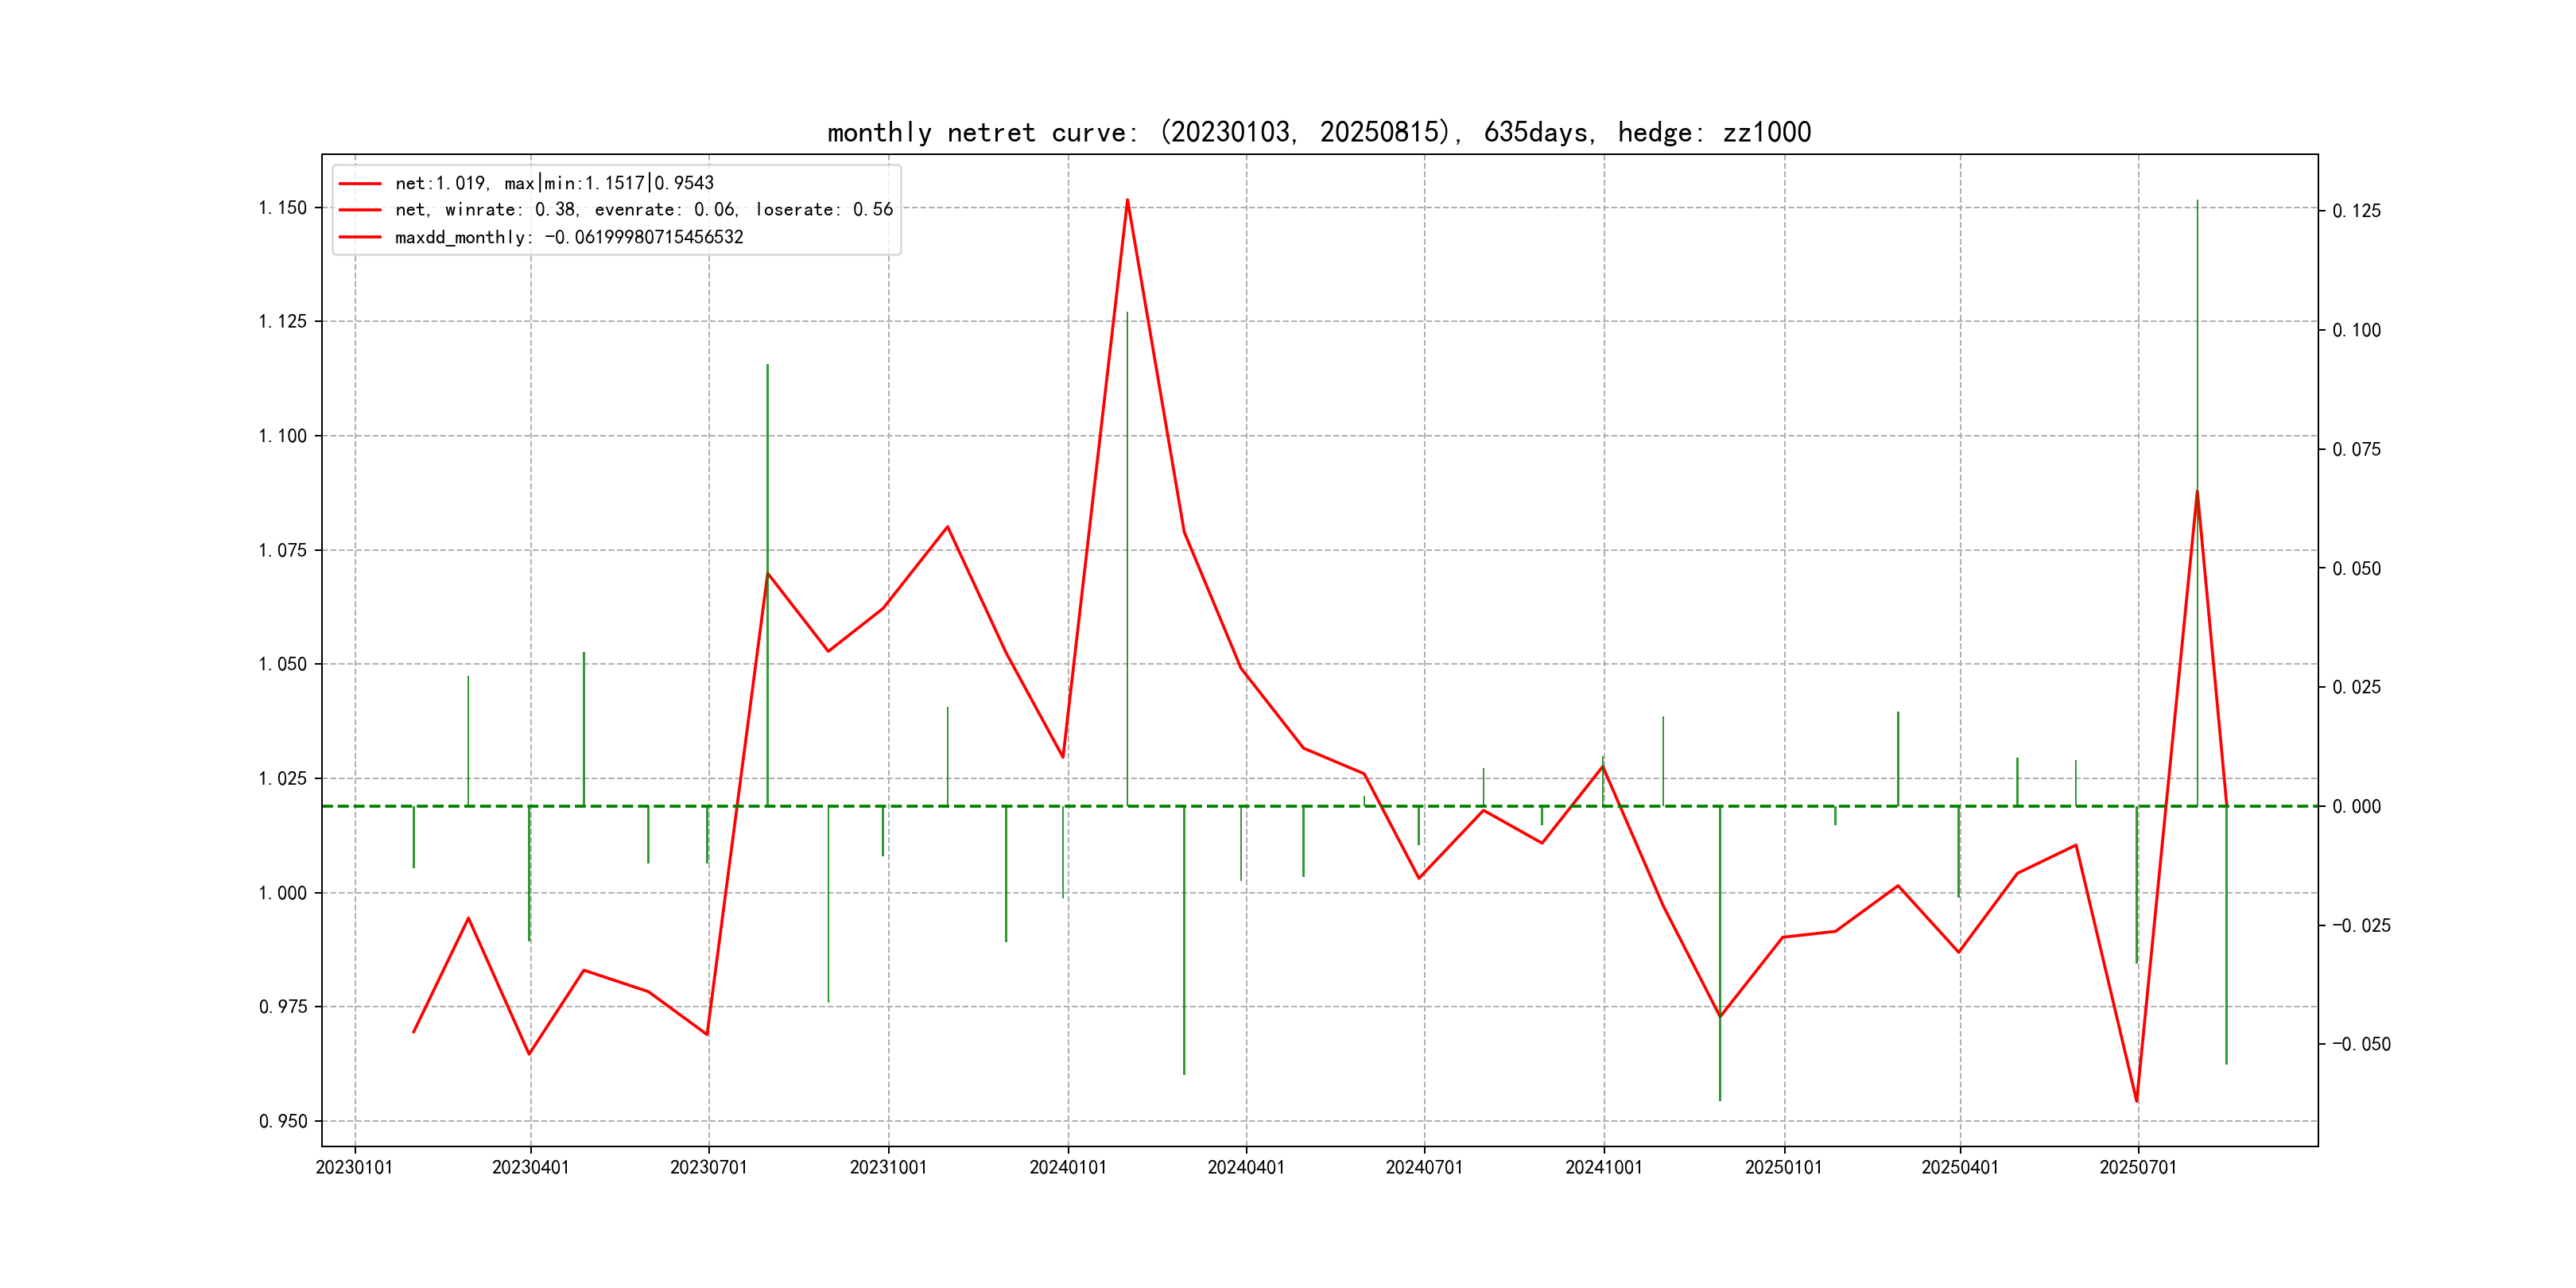
Task: Click the 20230701 x-axis tick label
Action: (x=708, y=1167)
